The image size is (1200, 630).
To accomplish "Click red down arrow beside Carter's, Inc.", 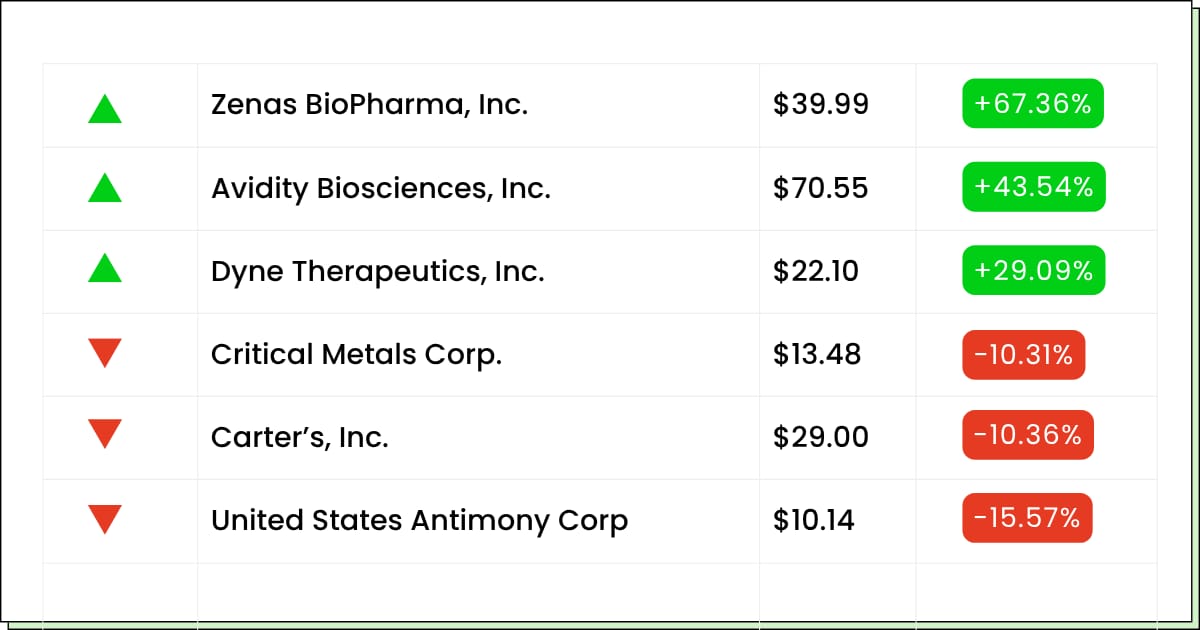I will tap(105, 434).
